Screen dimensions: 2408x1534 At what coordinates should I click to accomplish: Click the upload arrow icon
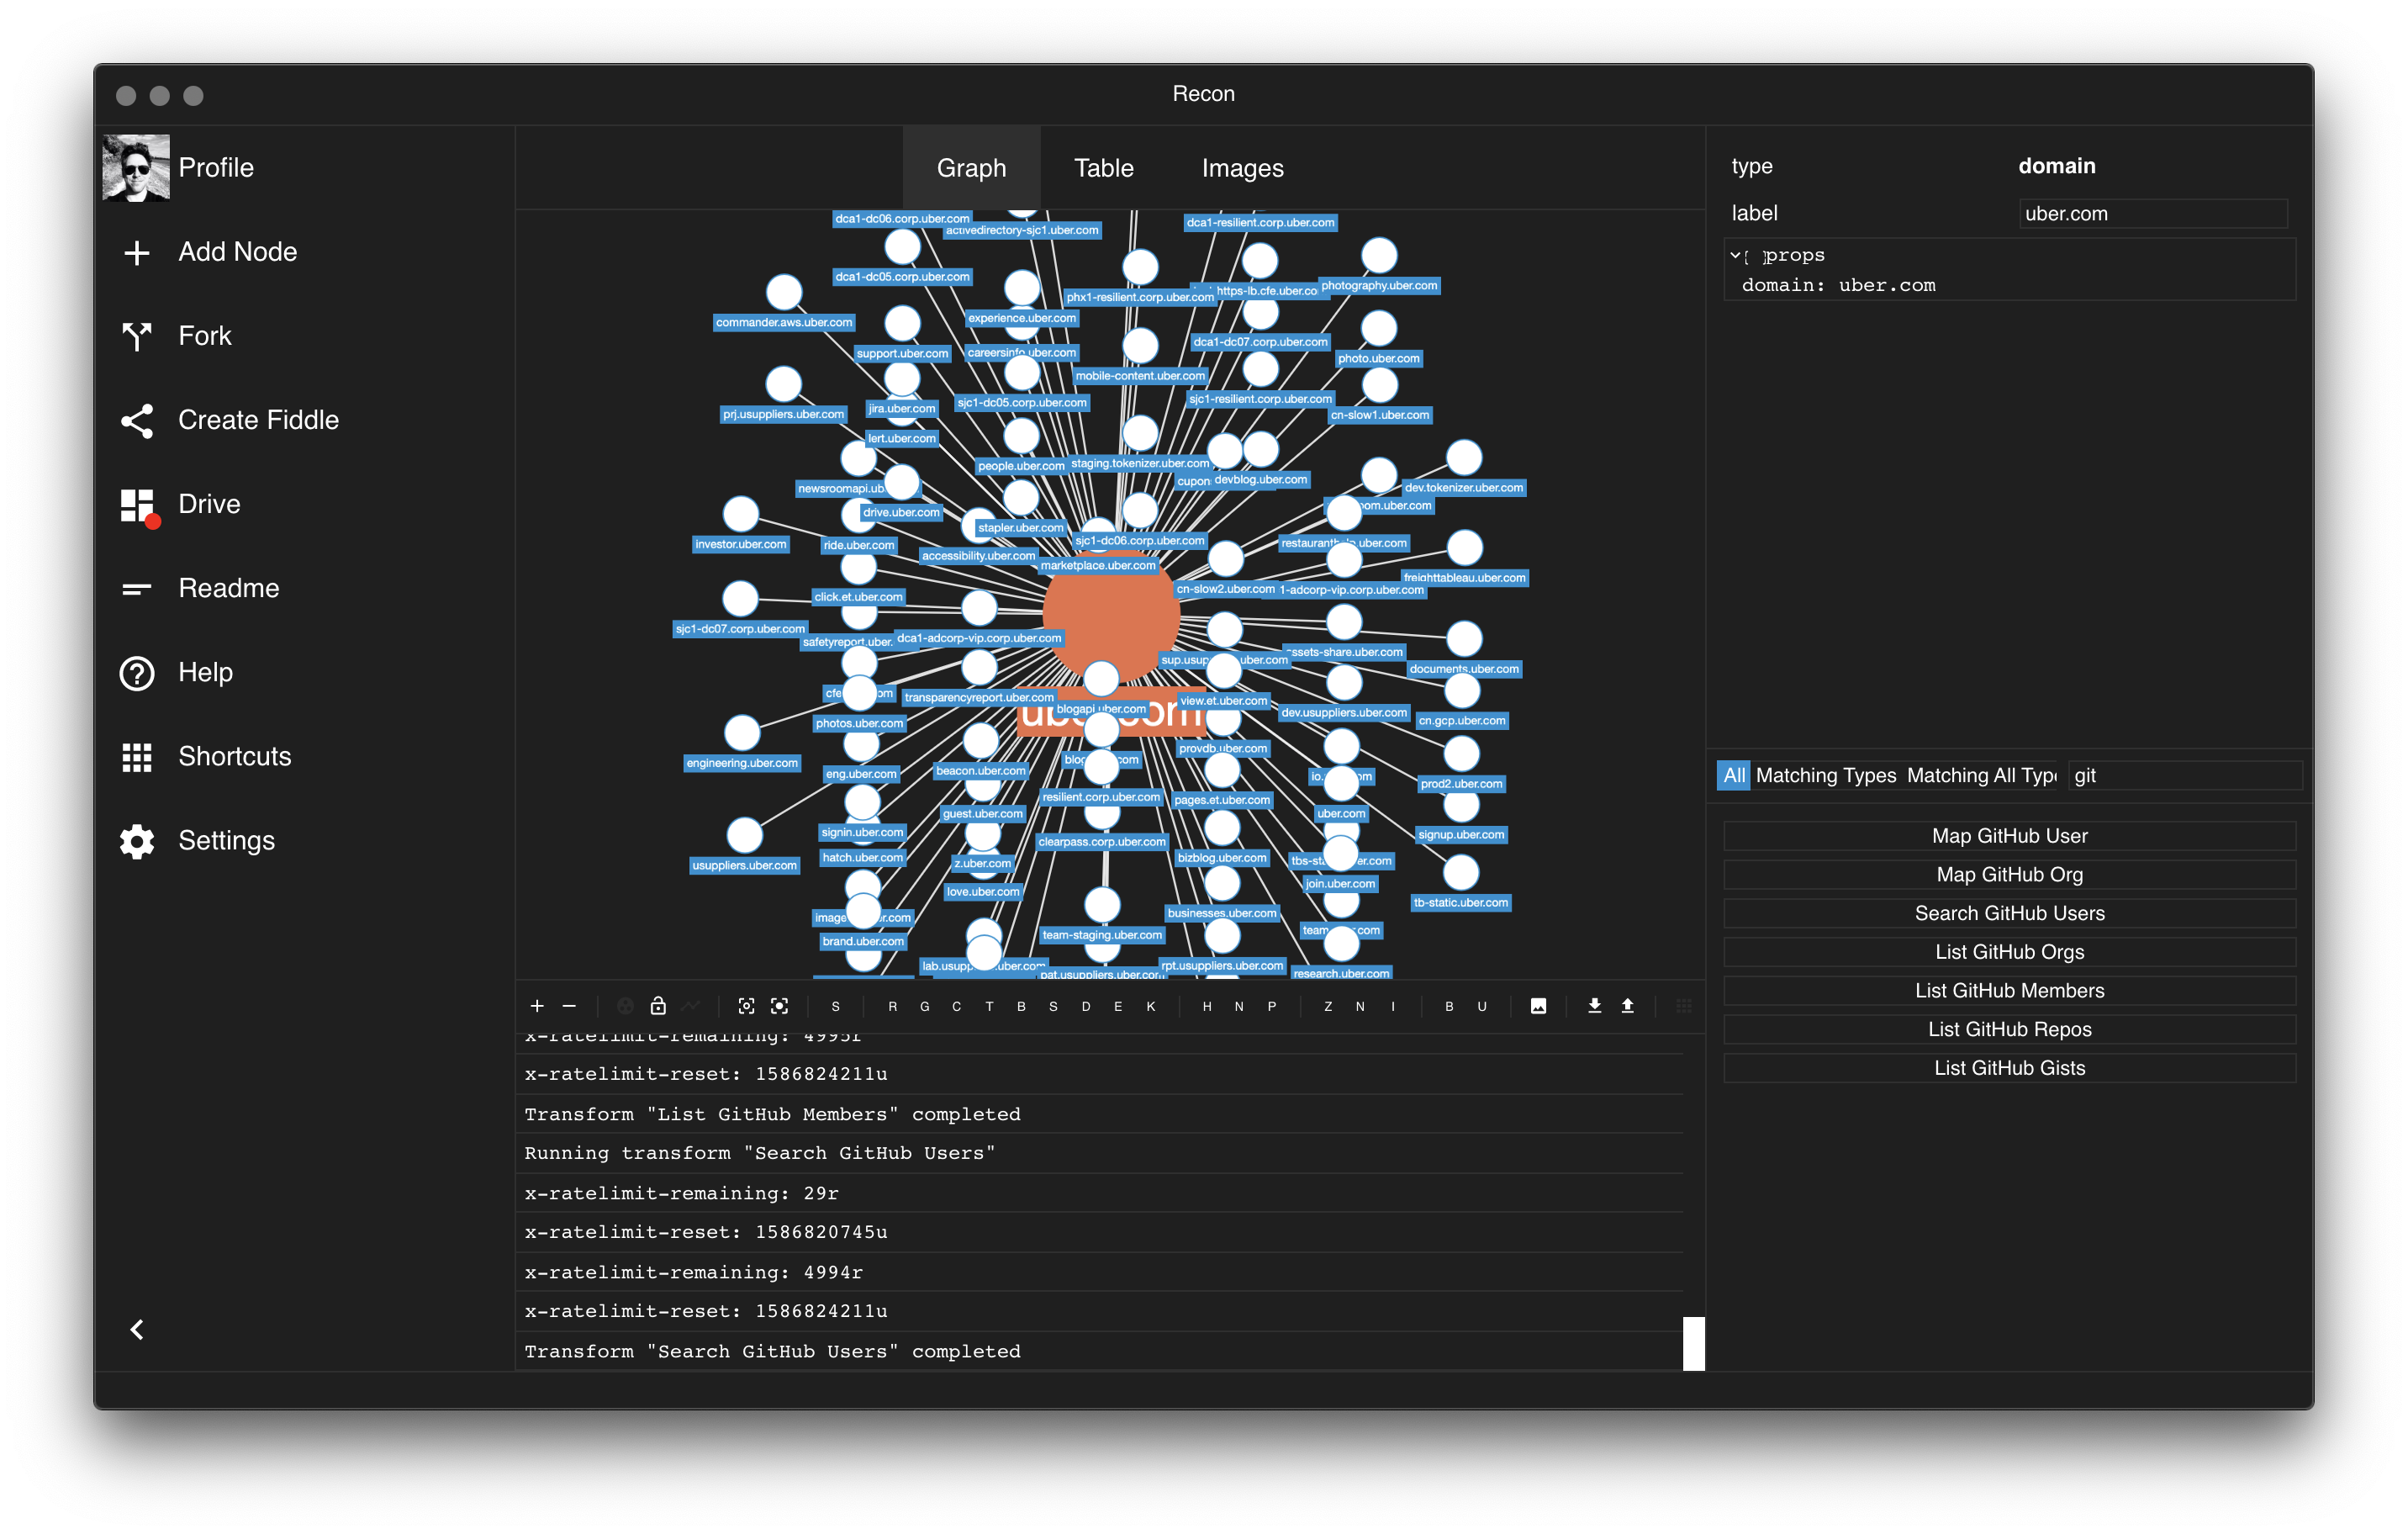pyautogui.click(x=1627, y=1006)
